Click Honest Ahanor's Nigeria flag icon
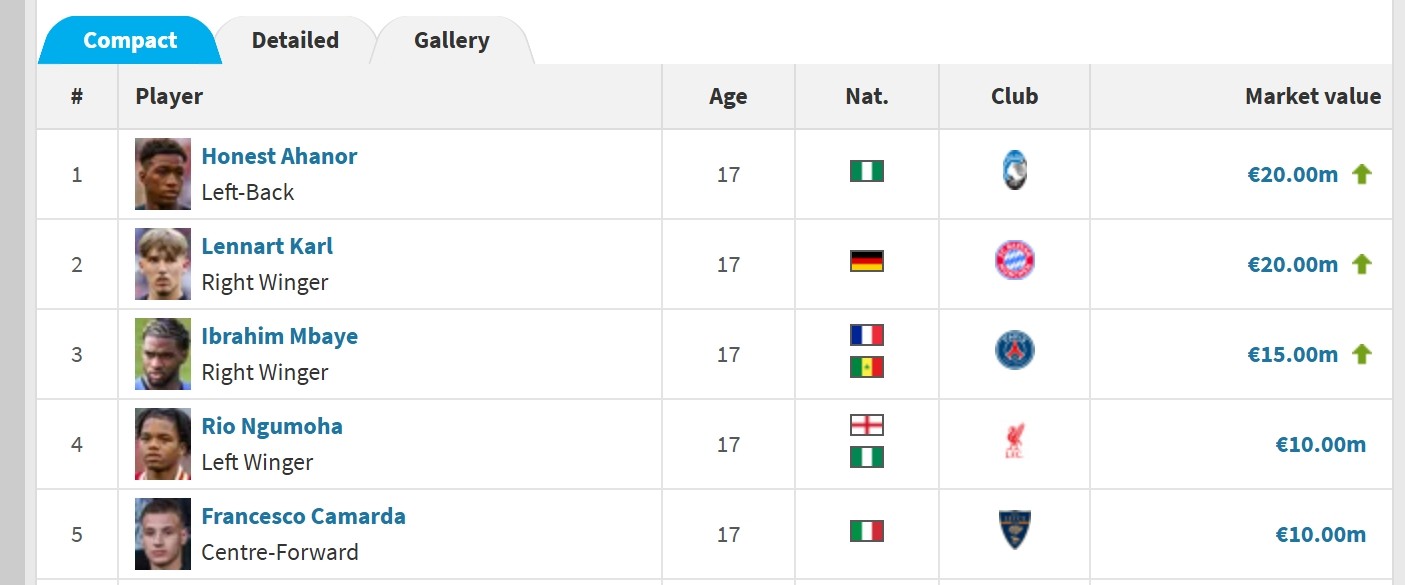Image resolution: width=1405 pixels, height=585 pixels. point(866,171)
